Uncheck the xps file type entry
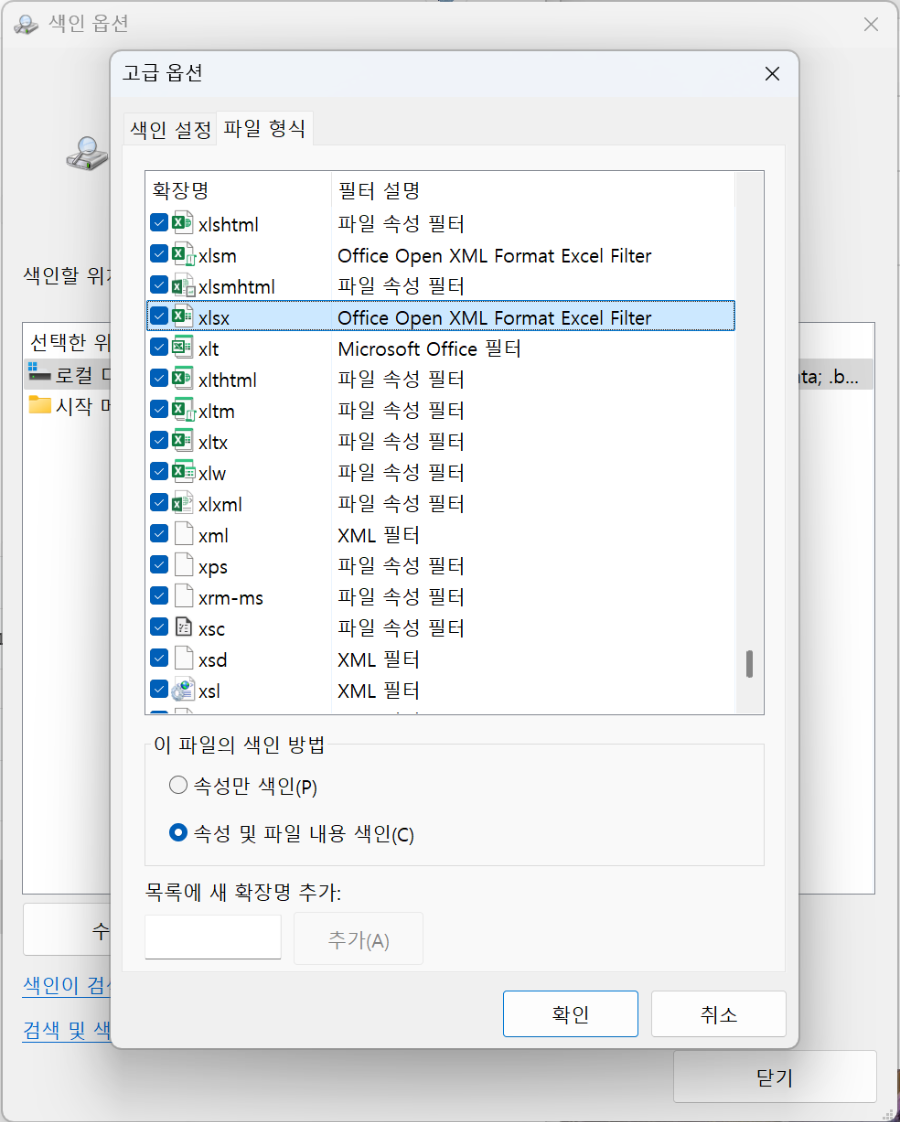 pyautogui.click(x=158, y=565)
